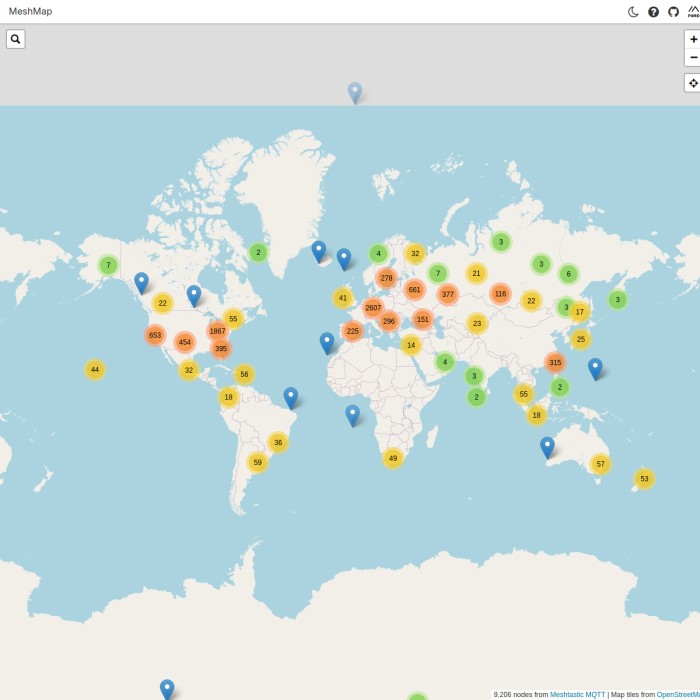Toggle dark mode with the moon icon

click(x=633, y=12)
